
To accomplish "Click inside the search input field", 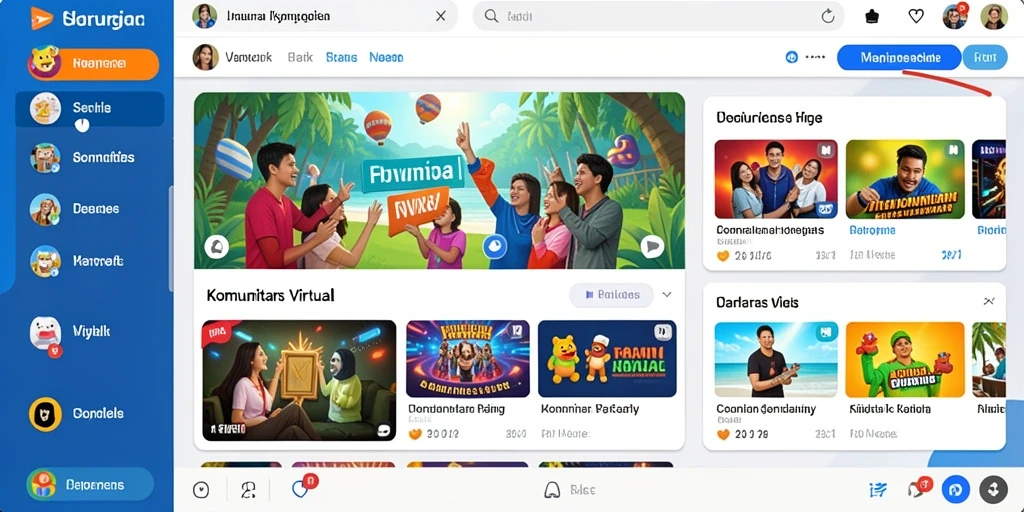I will pos(658,16).
